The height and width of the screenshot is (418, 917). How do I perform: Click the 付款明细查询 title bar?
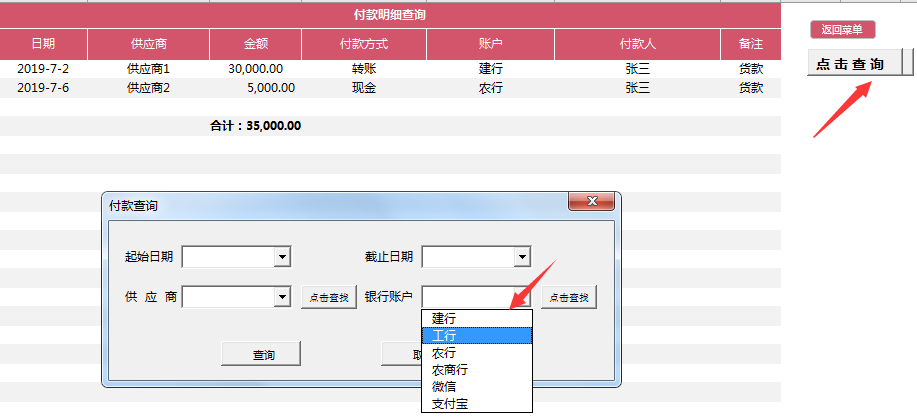click(390, 15)
